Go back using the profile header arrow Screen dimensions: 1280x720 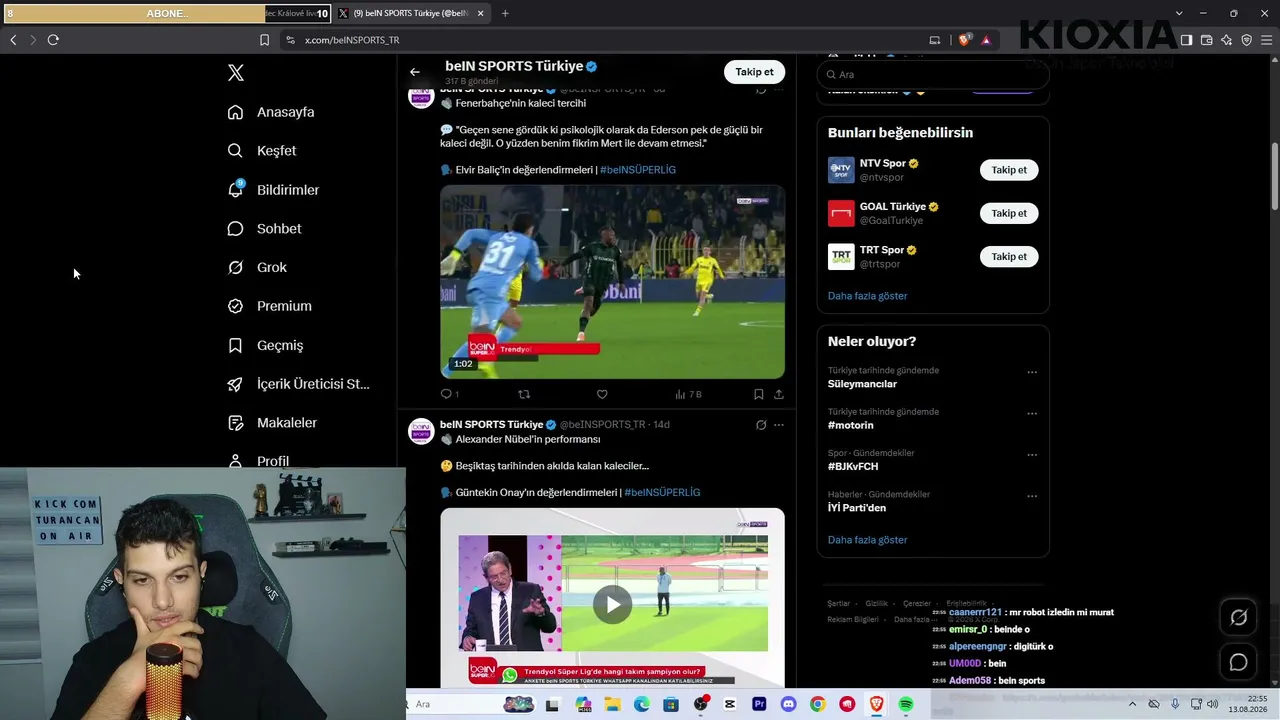415,72
